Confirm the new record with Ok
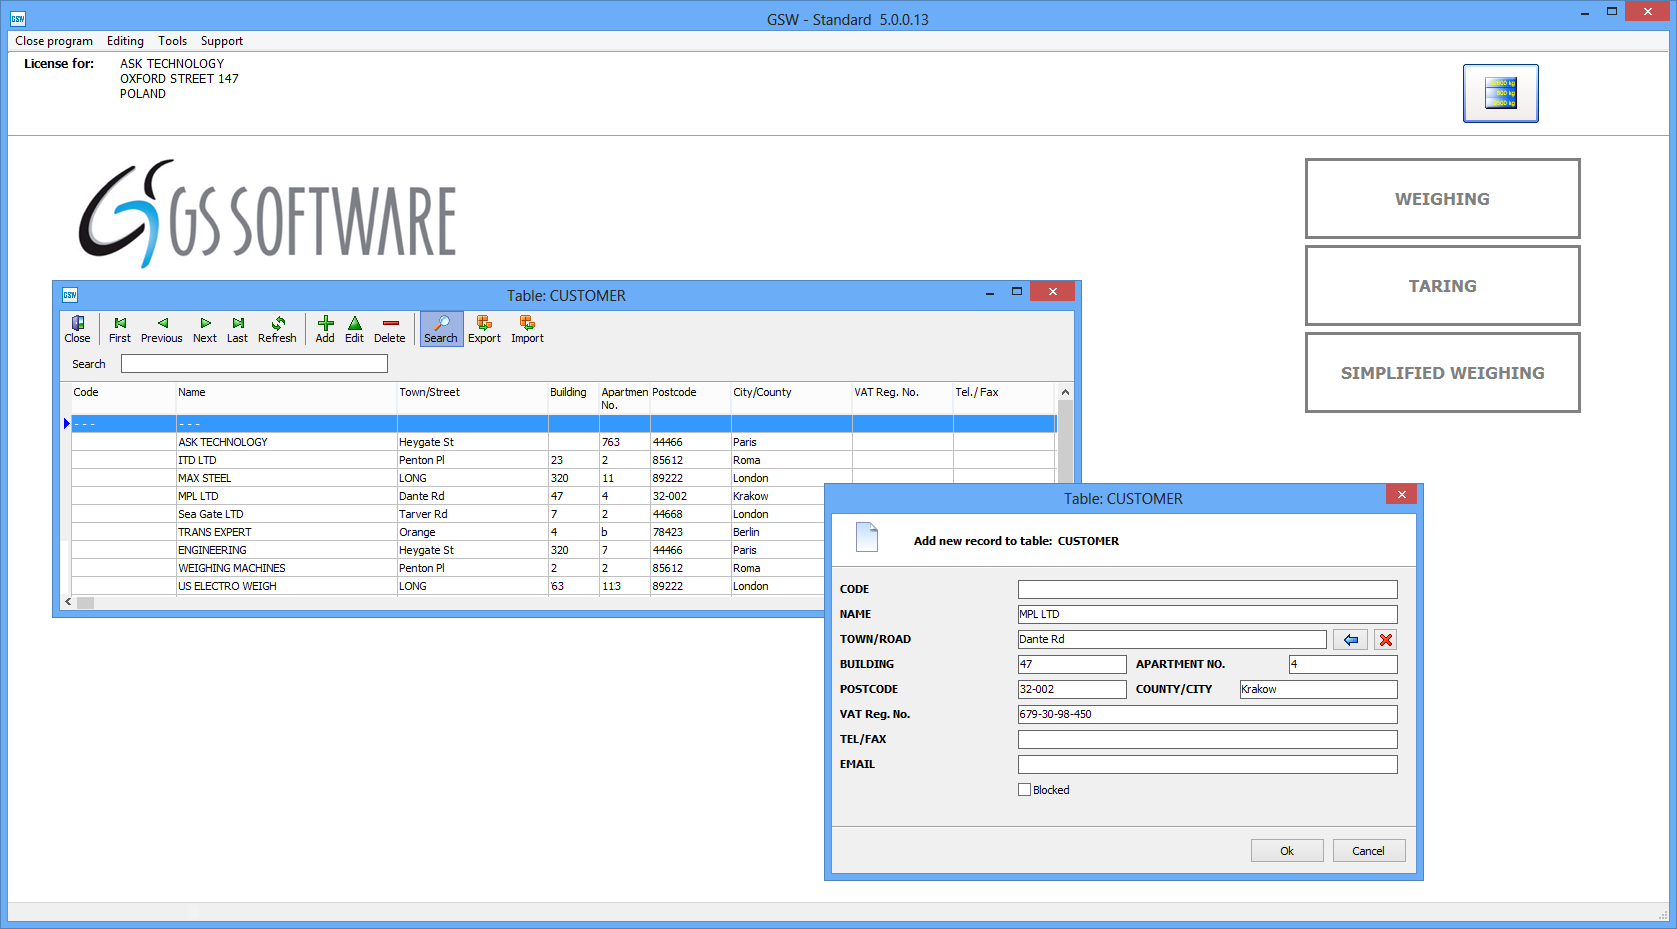This screenshot has width=1677, height=929. pos(1287,851)
